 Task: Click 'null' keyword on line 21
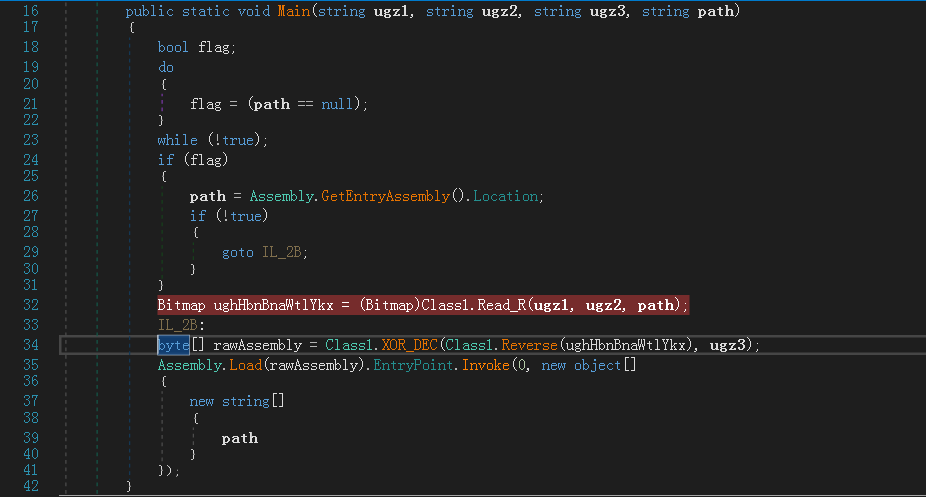[x=337, y=104]
